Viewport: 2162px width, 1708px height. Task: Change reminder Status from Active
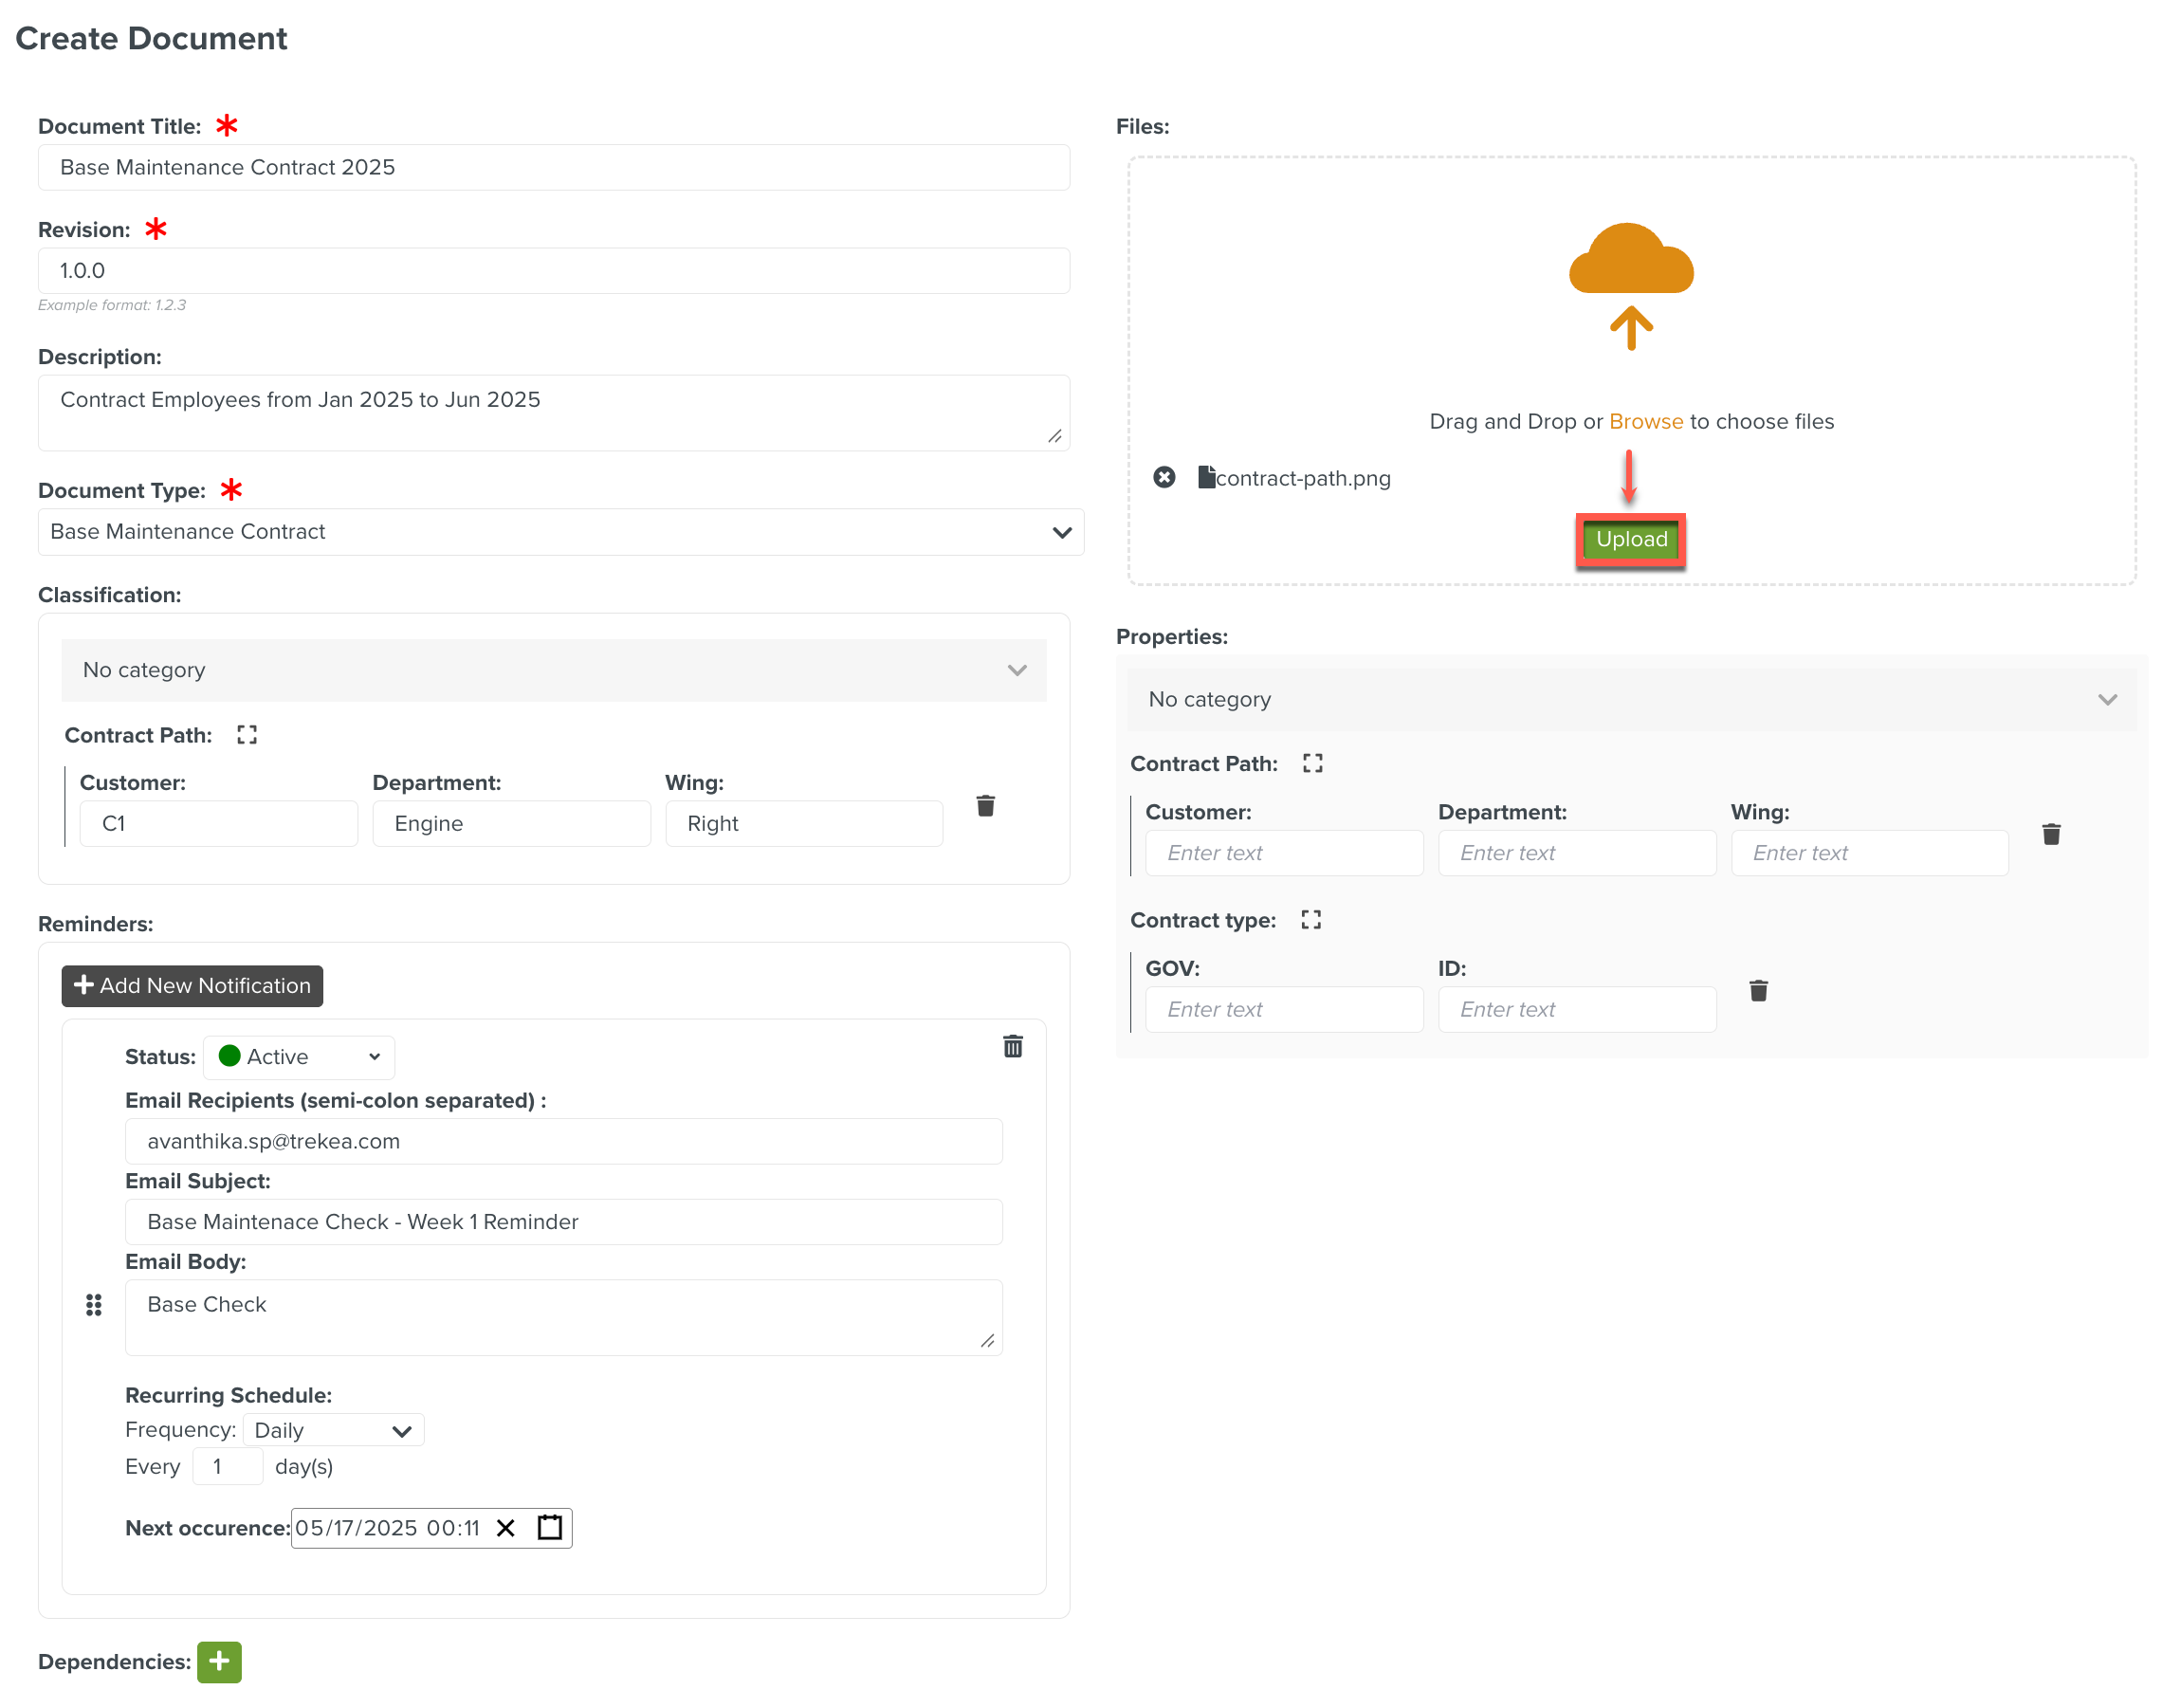299,1057
